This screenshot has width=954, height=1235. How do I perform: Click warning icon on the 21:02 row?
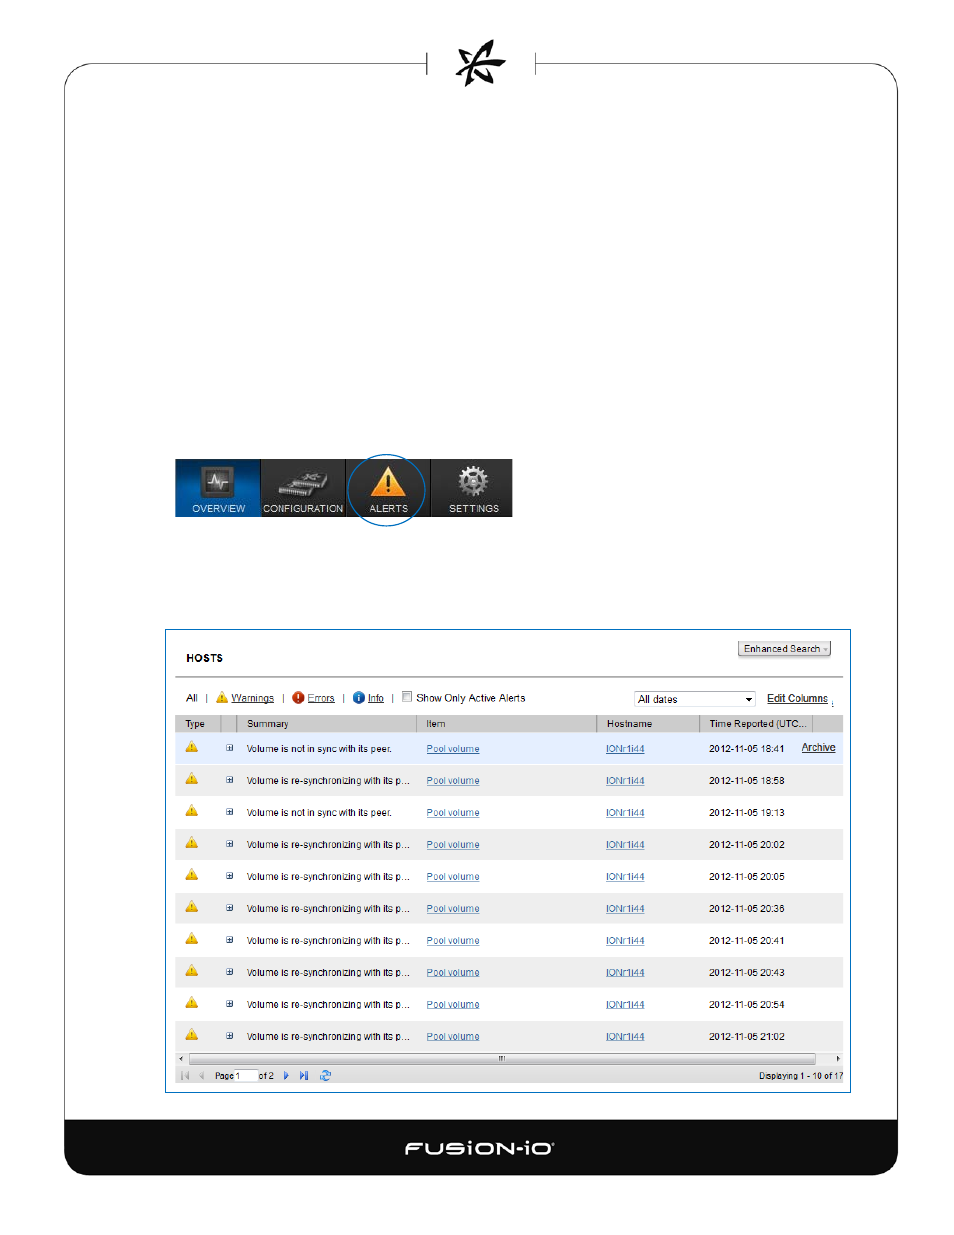click(x=192, y=1035)
